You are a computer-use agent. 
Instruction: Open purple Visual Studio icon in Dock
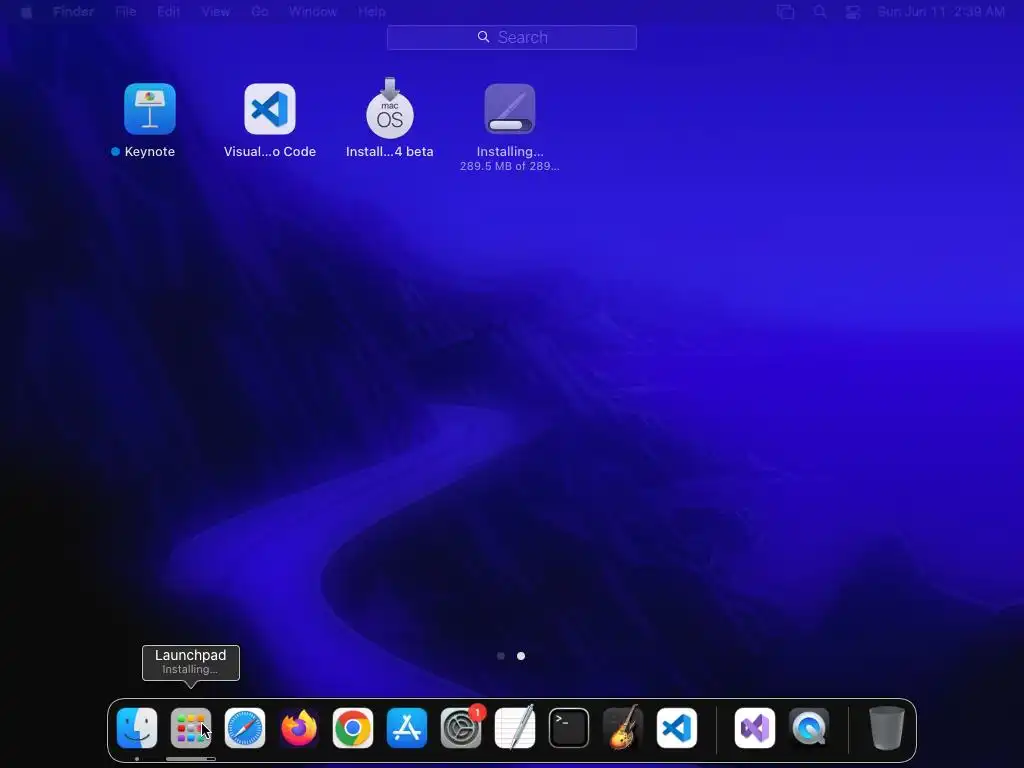click(x=755, y=728)
